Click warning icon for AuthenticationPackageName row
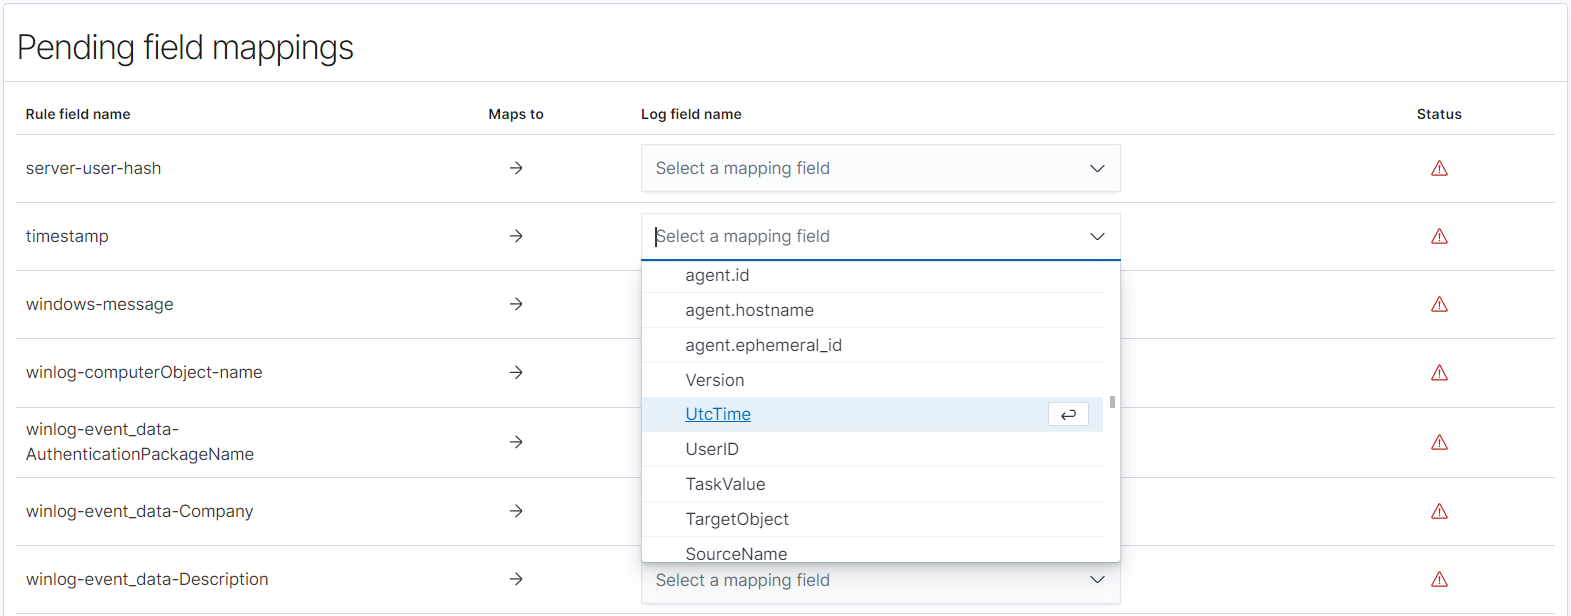Screen dimensions: 1571x616 pos(1439,442)
